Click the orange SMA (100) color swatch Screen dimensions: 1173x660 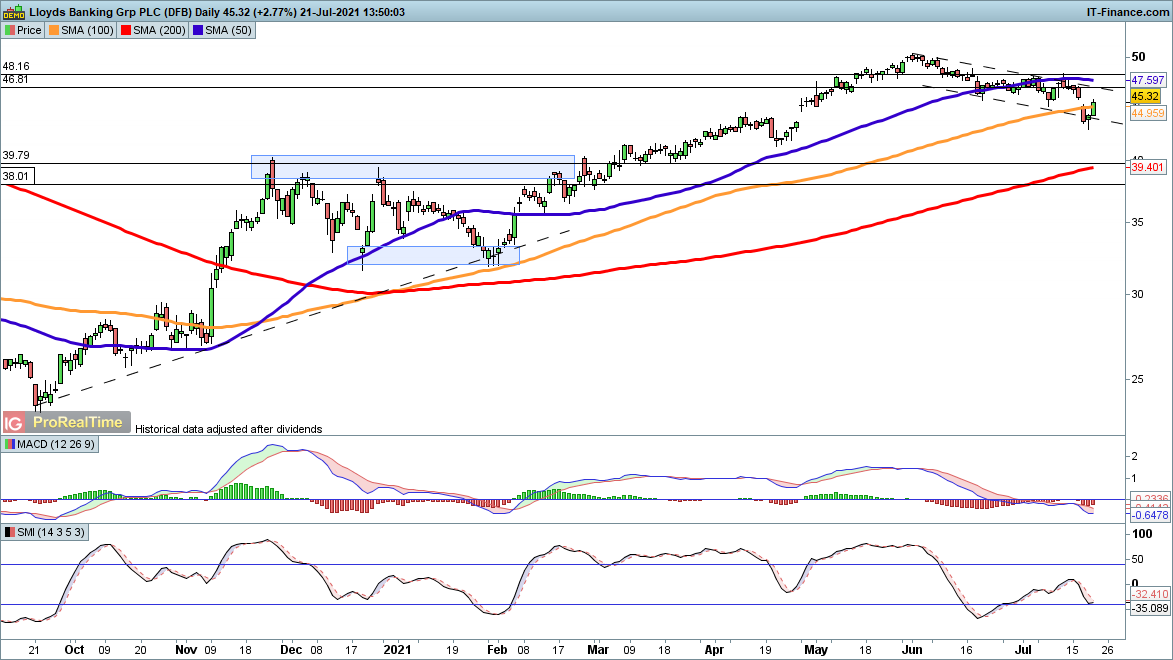(54, 31)
